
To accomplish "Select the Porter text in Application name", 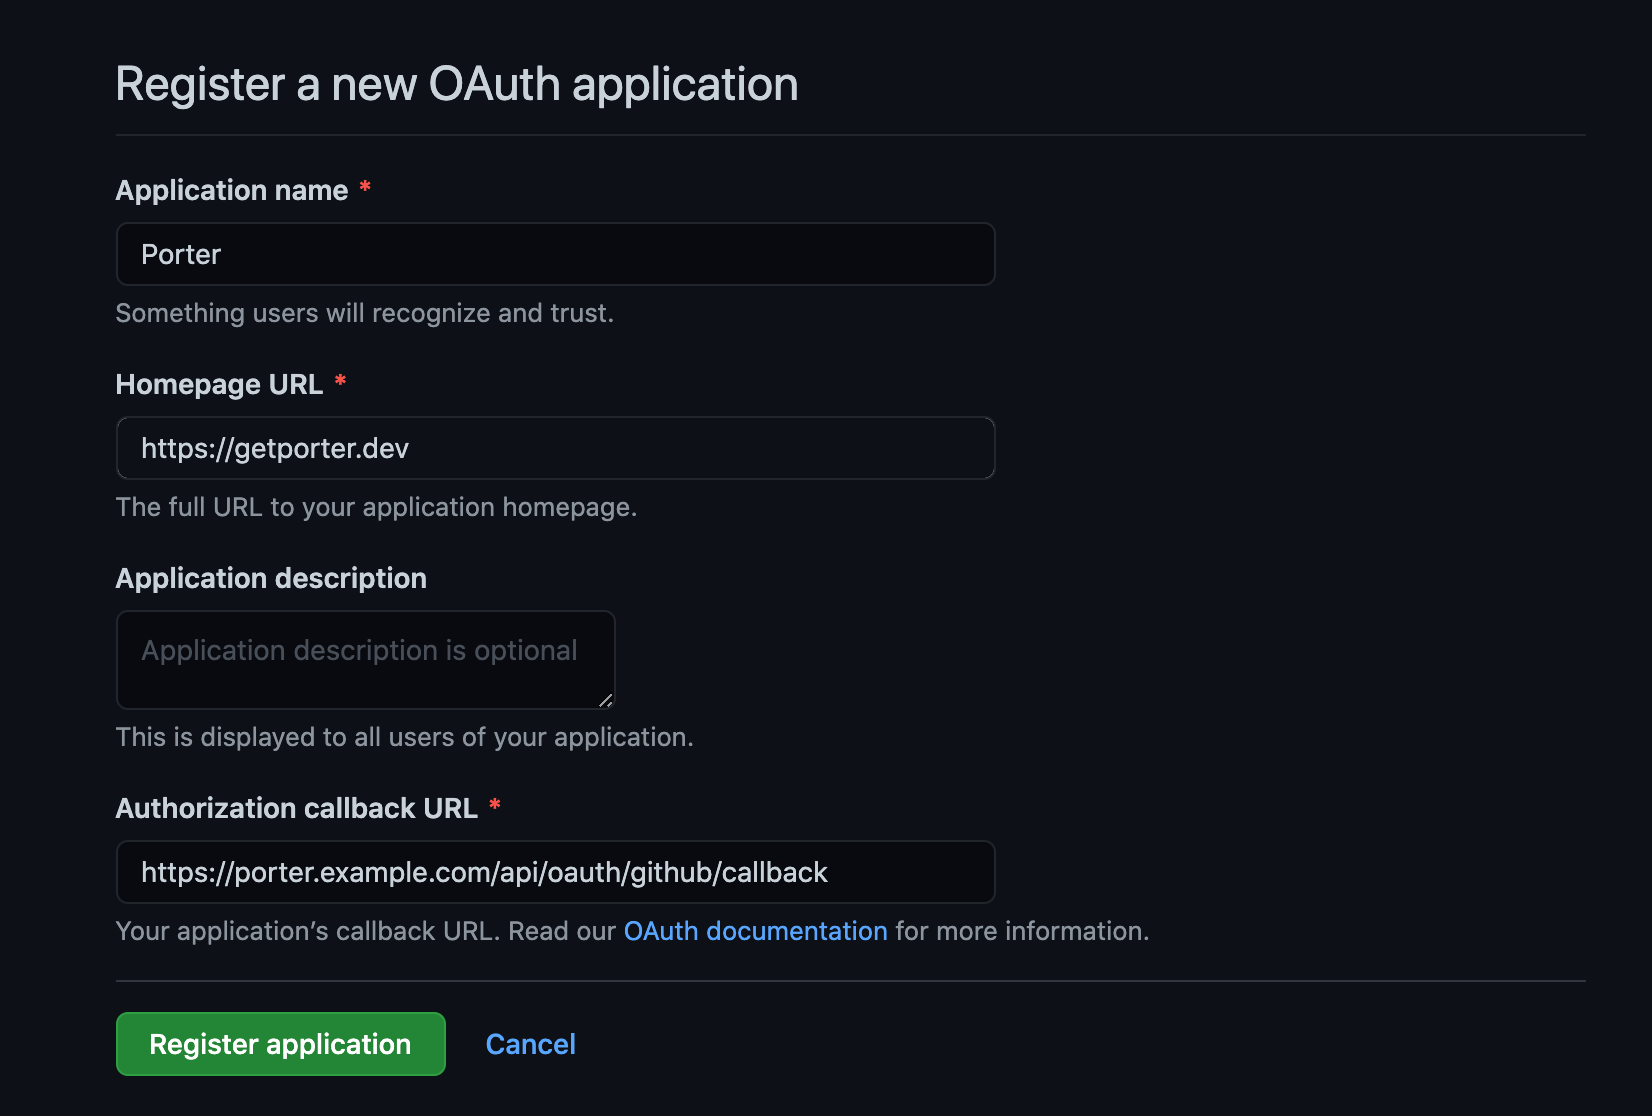I will [181, 254].
